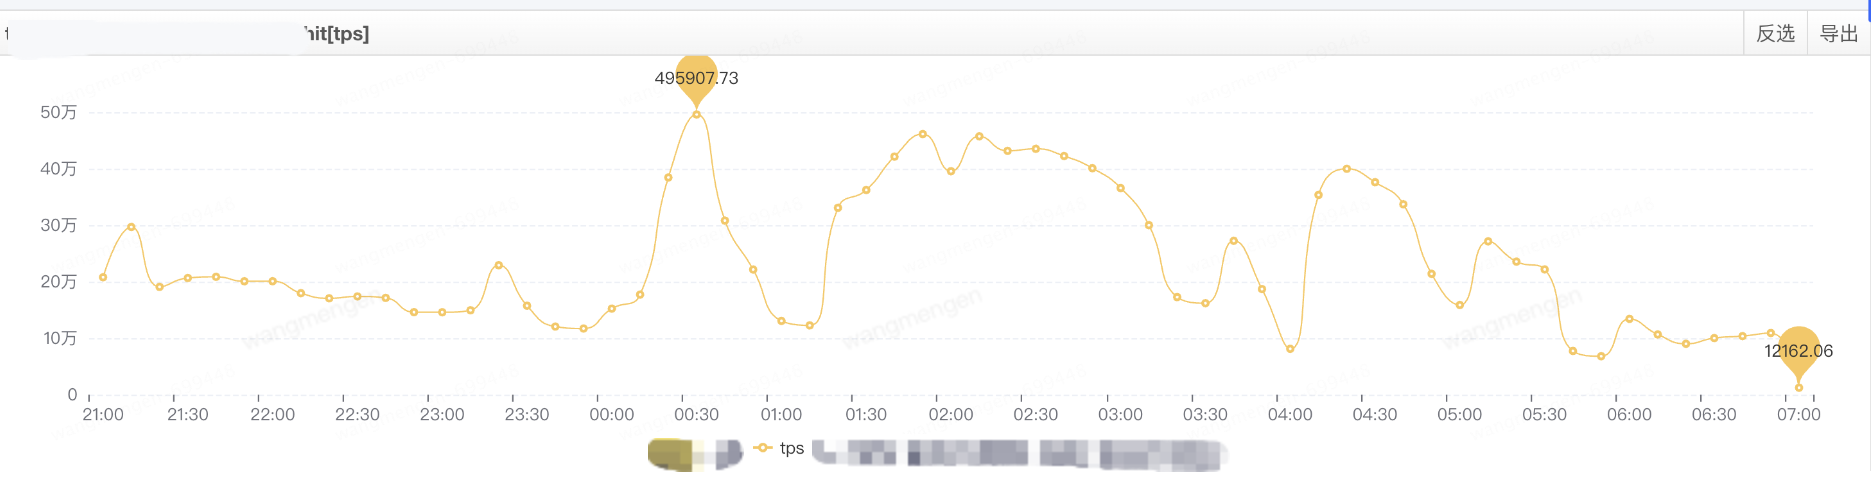Click the min value pin 12162.06

click(x=1798, y=350)
